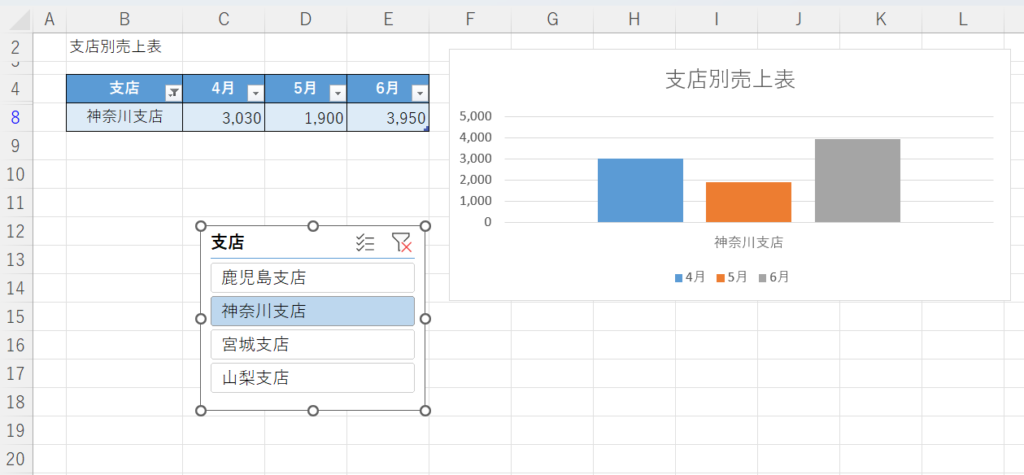Clear the filter on the 支店 slicer

pos(401,242)
